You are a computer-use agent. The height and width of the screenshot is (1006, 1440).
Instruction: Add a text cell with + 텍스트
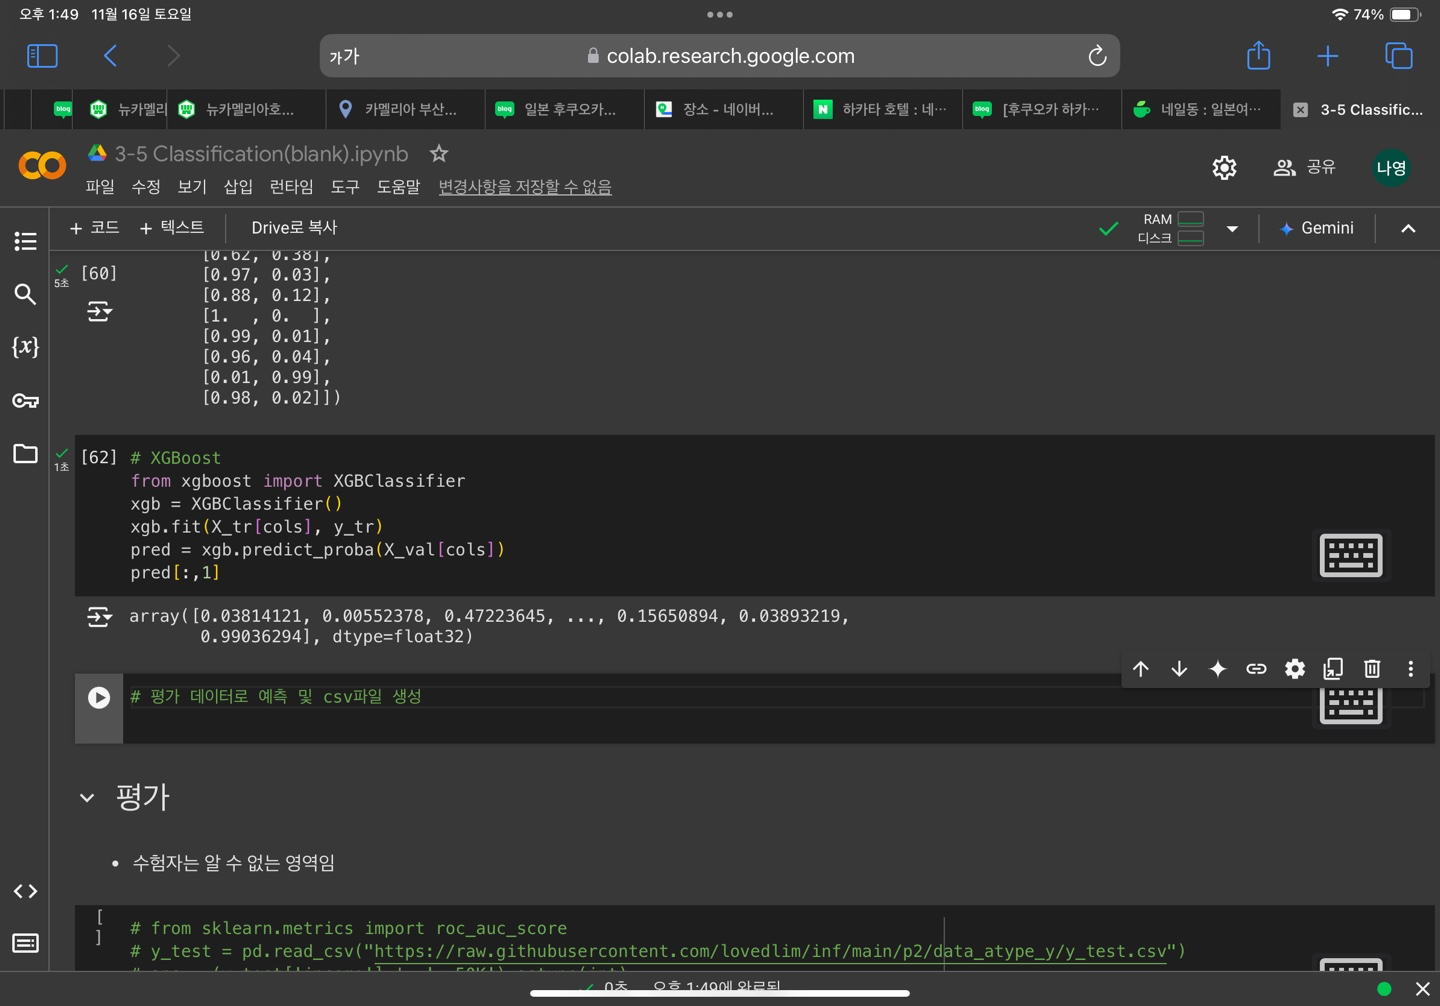click(x=172, y=228)
